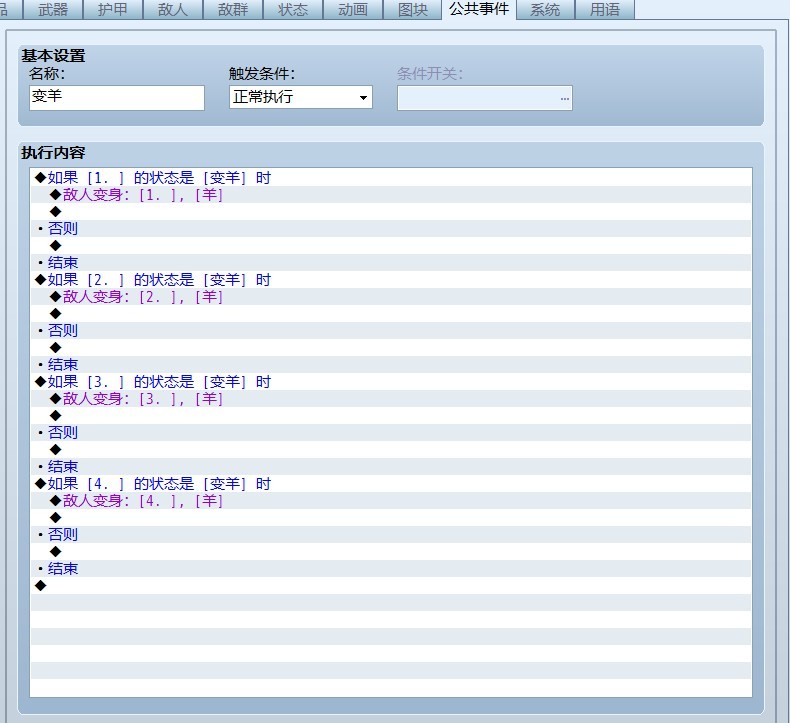
Task: Select the last empty ◆ line after final 结束
Action: pos(391,585)
